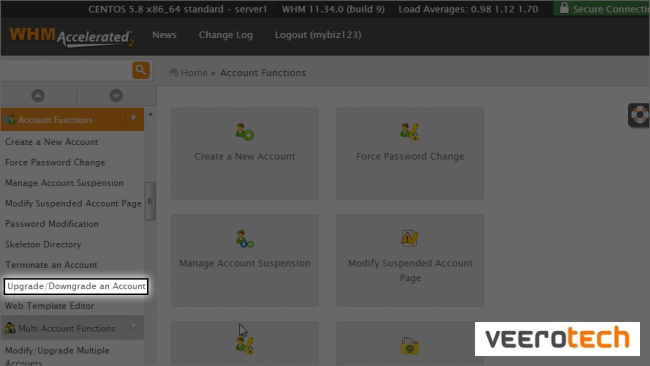Click the expand-all down arrow icon

(116, 96)
